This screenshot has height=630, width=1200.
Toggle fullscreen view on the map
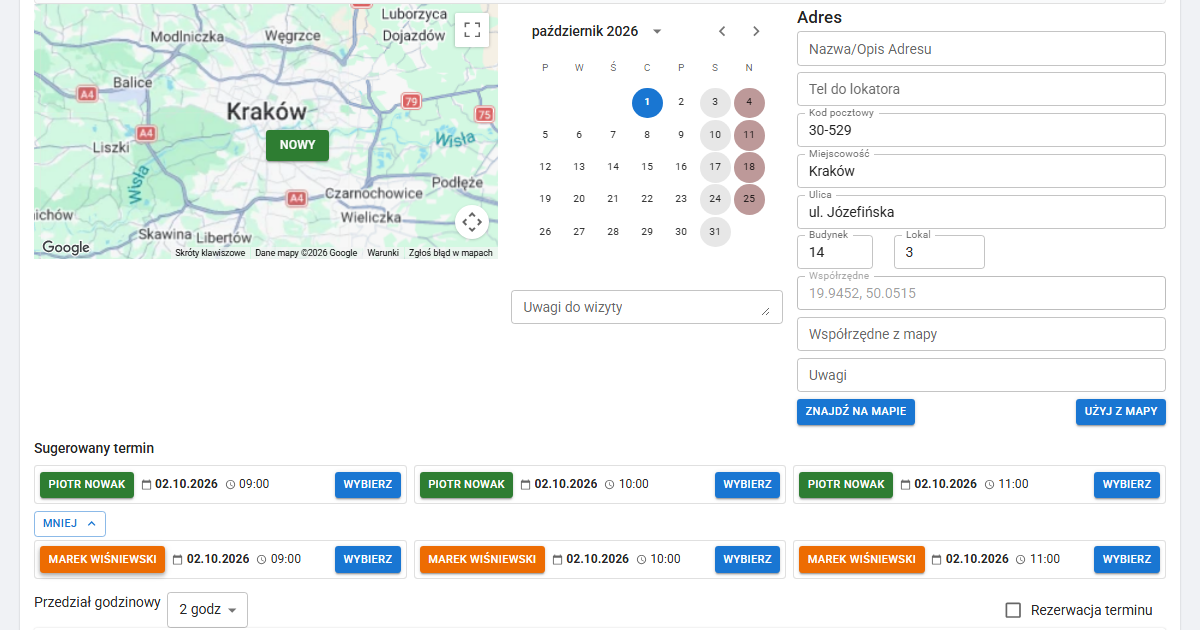(472, 30)
